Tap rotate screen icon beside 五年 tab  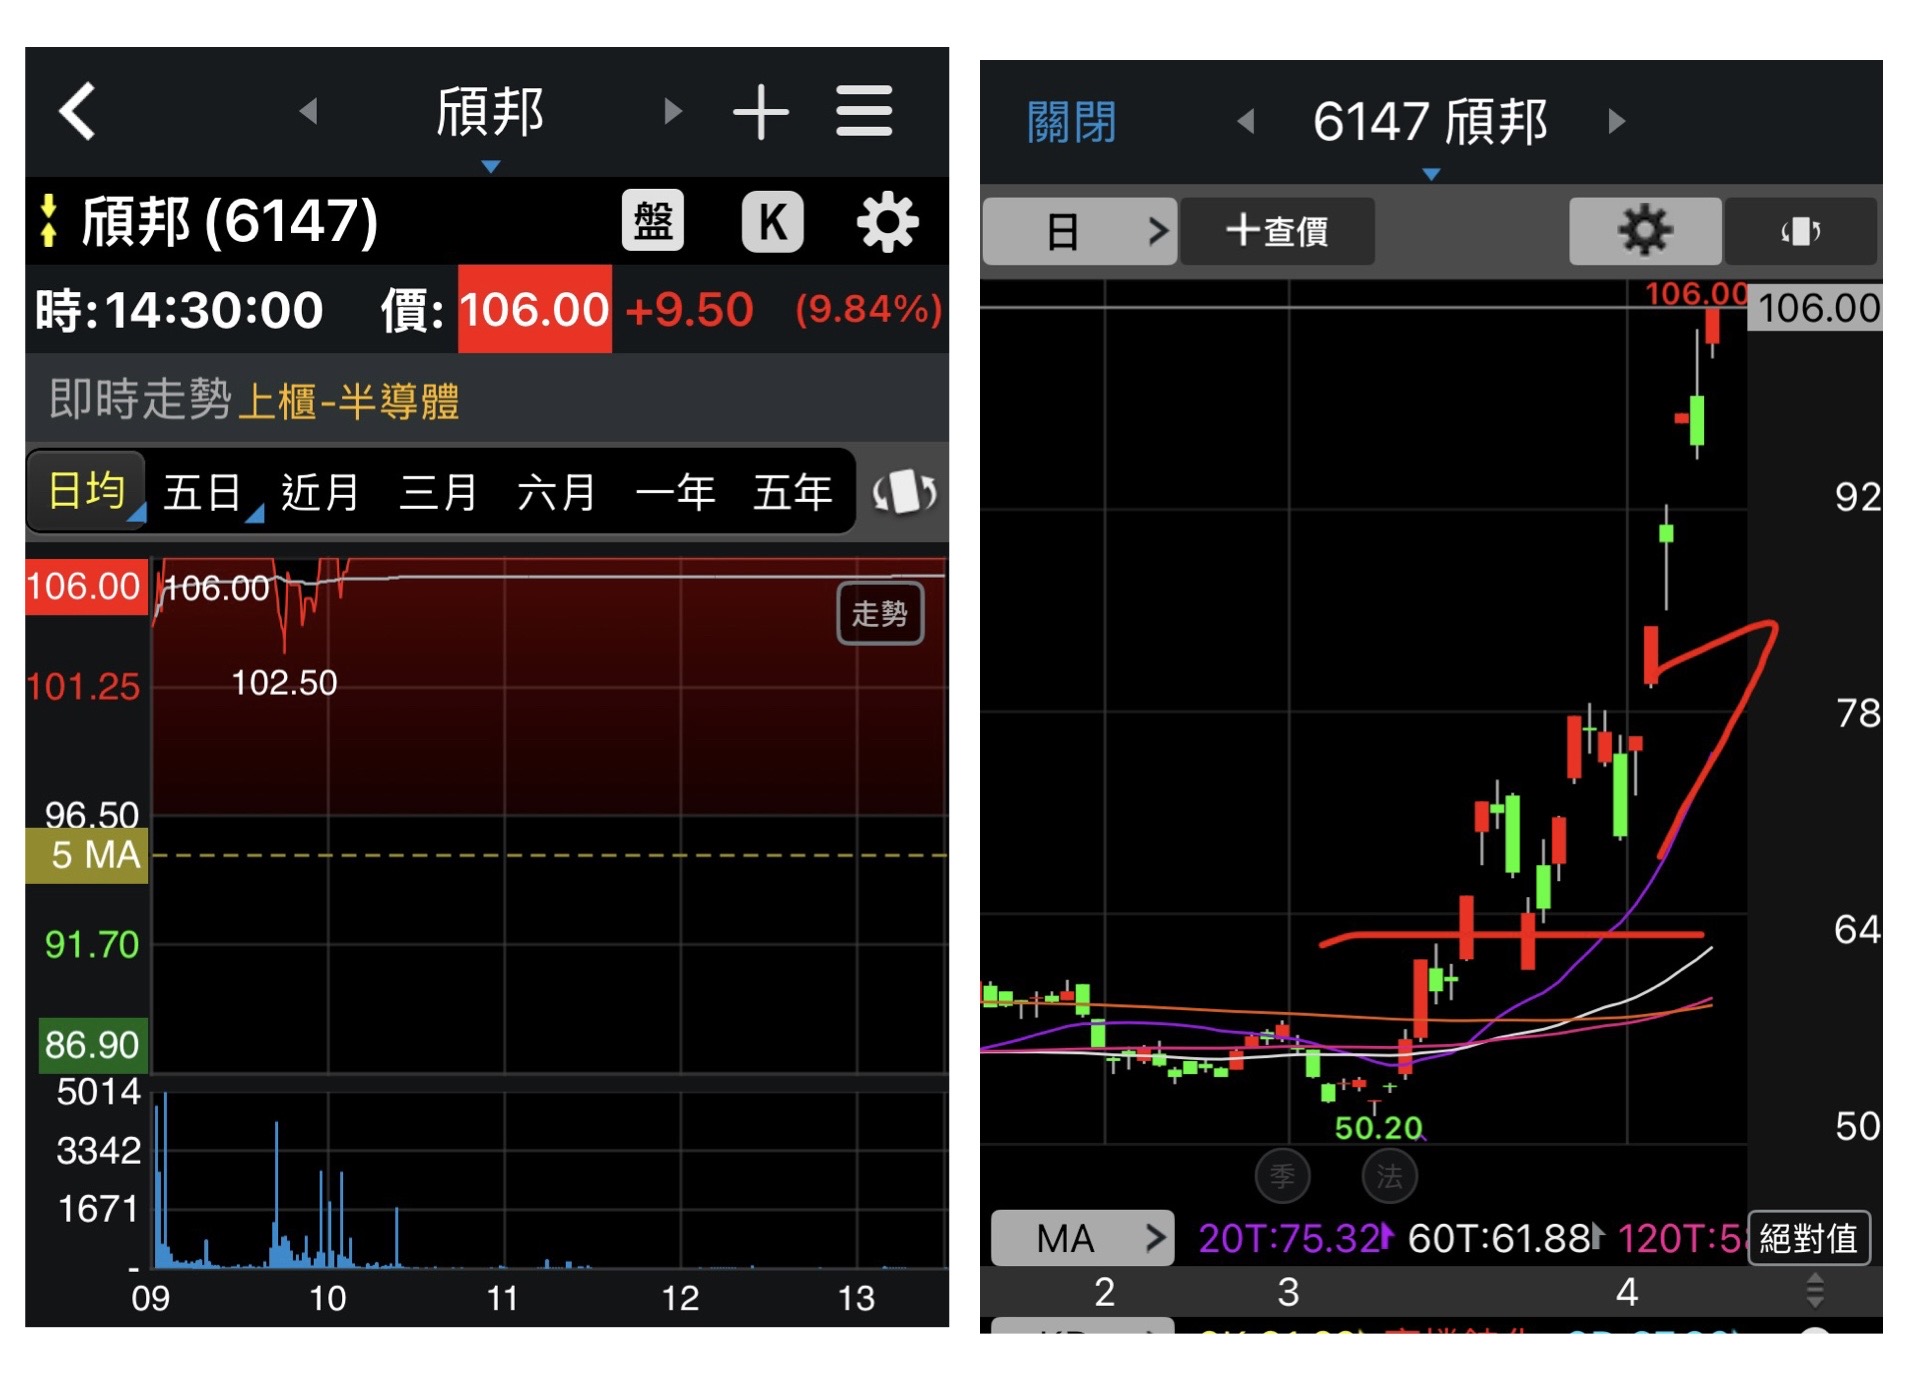point(904,492)
